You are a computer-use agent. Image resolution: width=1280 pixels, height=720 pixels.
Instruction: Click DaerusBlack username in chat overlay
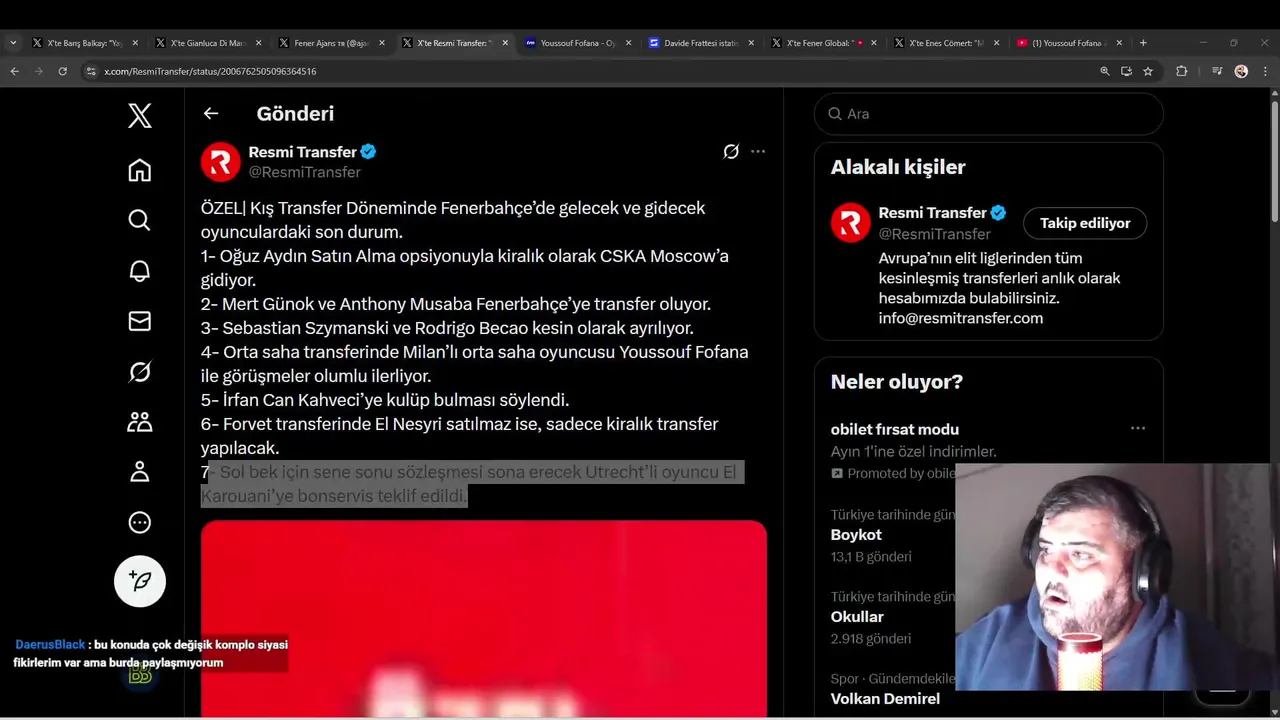(x=50, y=645)
